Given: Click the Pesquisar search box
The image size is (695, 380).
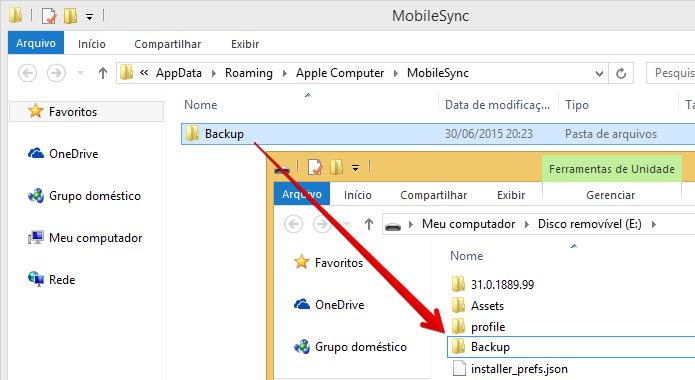Looking at the screenshot, I should (x=671, y=73).
